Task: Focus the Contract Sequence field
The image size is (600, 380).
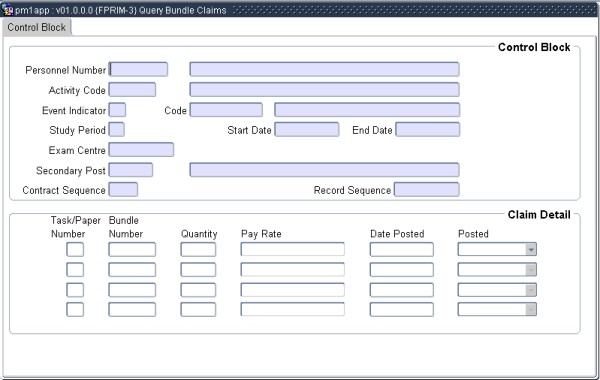Action: tap(123, 189)
